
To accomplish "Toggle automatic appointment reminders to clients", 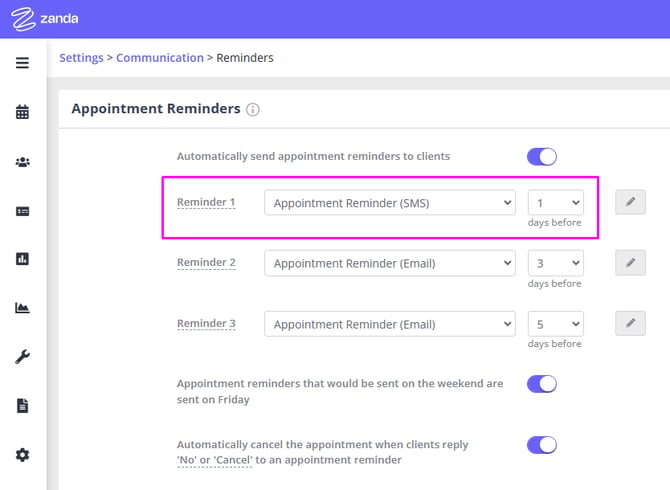I will pyautogui.click(x=541, y=156).
